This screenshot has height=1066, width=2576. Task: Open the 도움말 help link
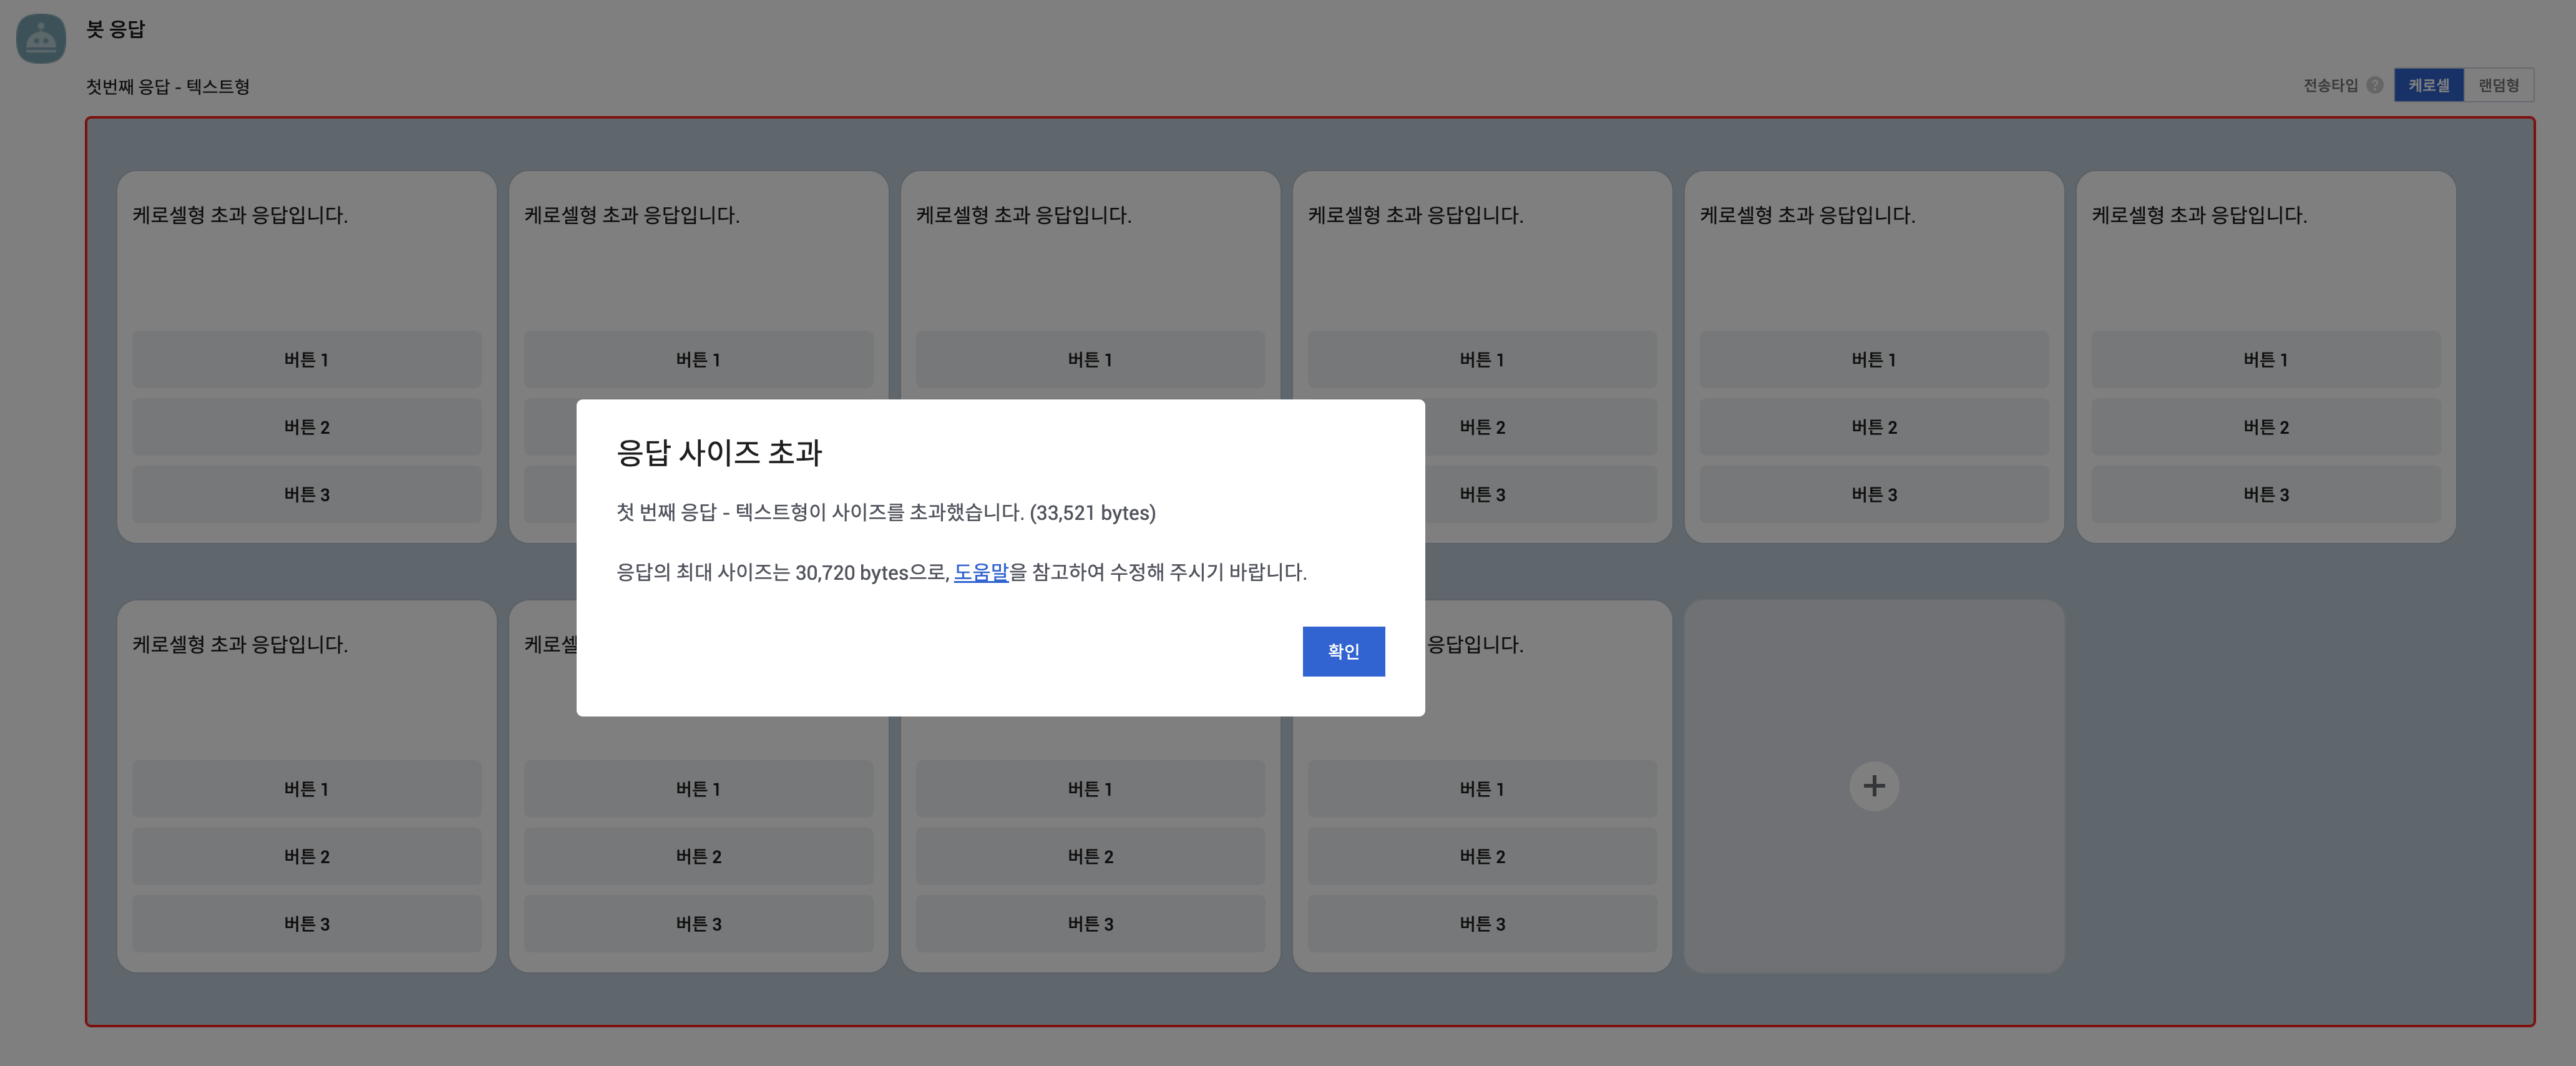980,572
